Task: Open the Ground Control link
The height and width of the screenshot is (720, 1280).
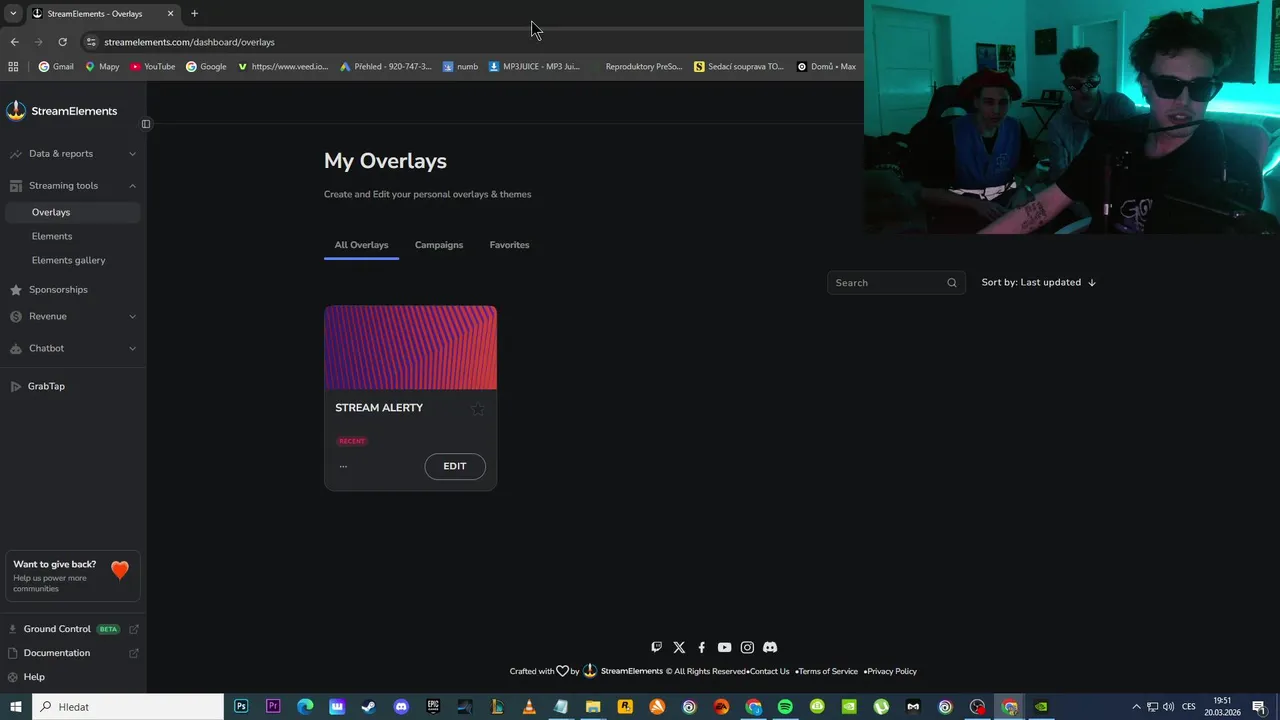Action: tap(57, 629)
